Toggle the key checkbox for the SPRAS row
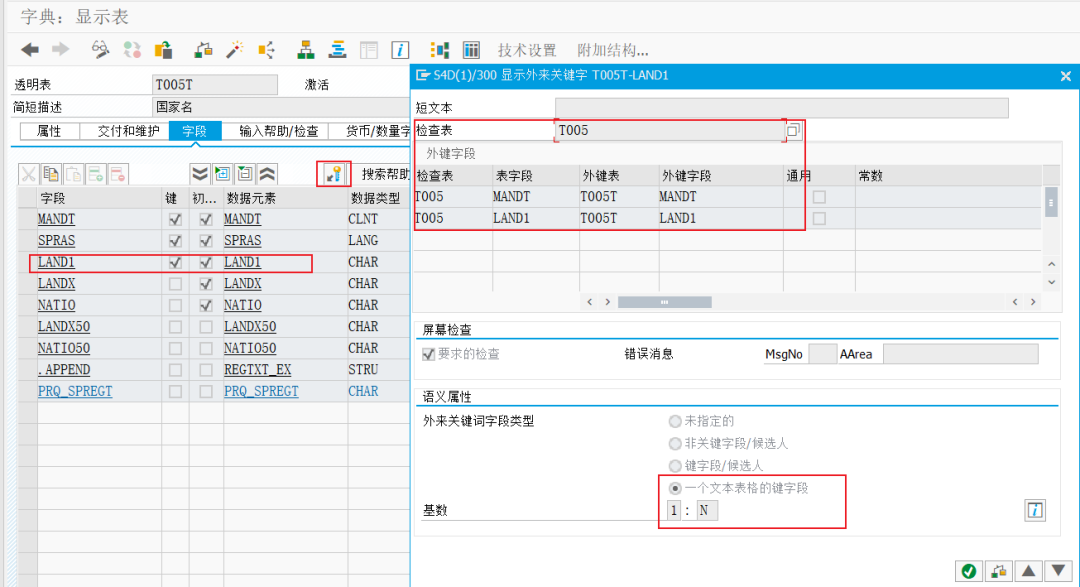The width and height of the screenshot is (1080, 587). point(175,240)
